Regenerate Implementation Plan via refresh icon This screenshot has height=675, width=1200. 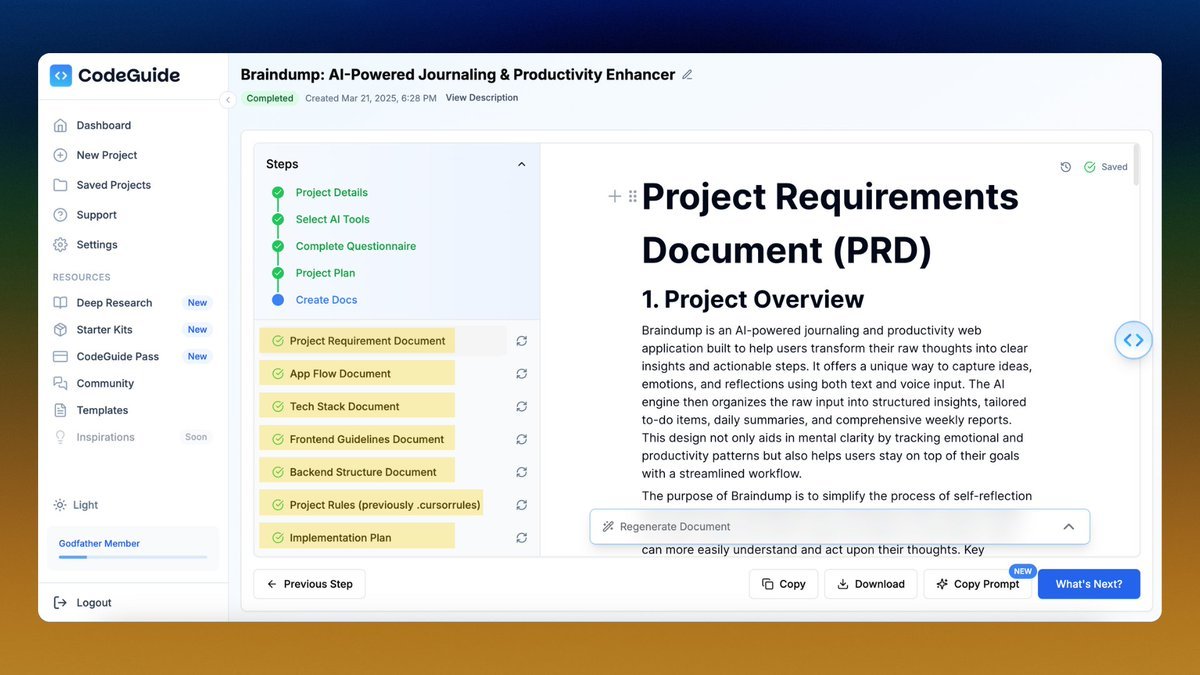(521, 538)
